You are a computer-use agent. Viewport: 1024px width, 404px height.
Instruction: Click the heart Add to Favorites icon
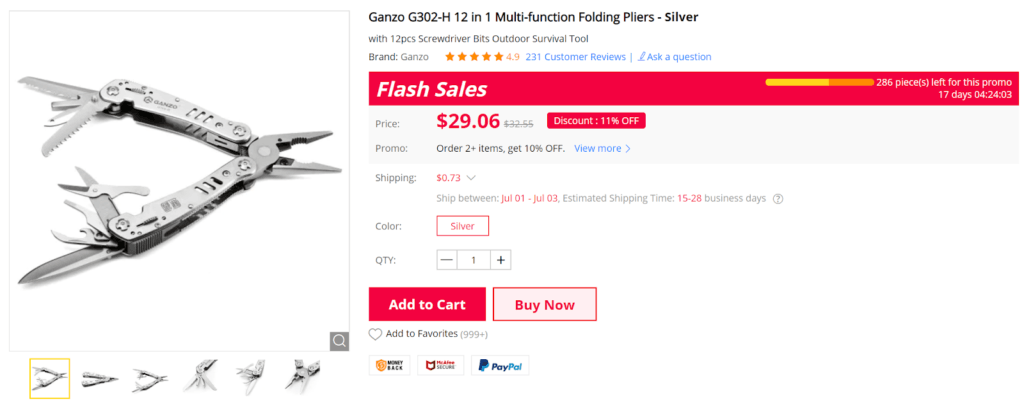[x=375, y=334]
